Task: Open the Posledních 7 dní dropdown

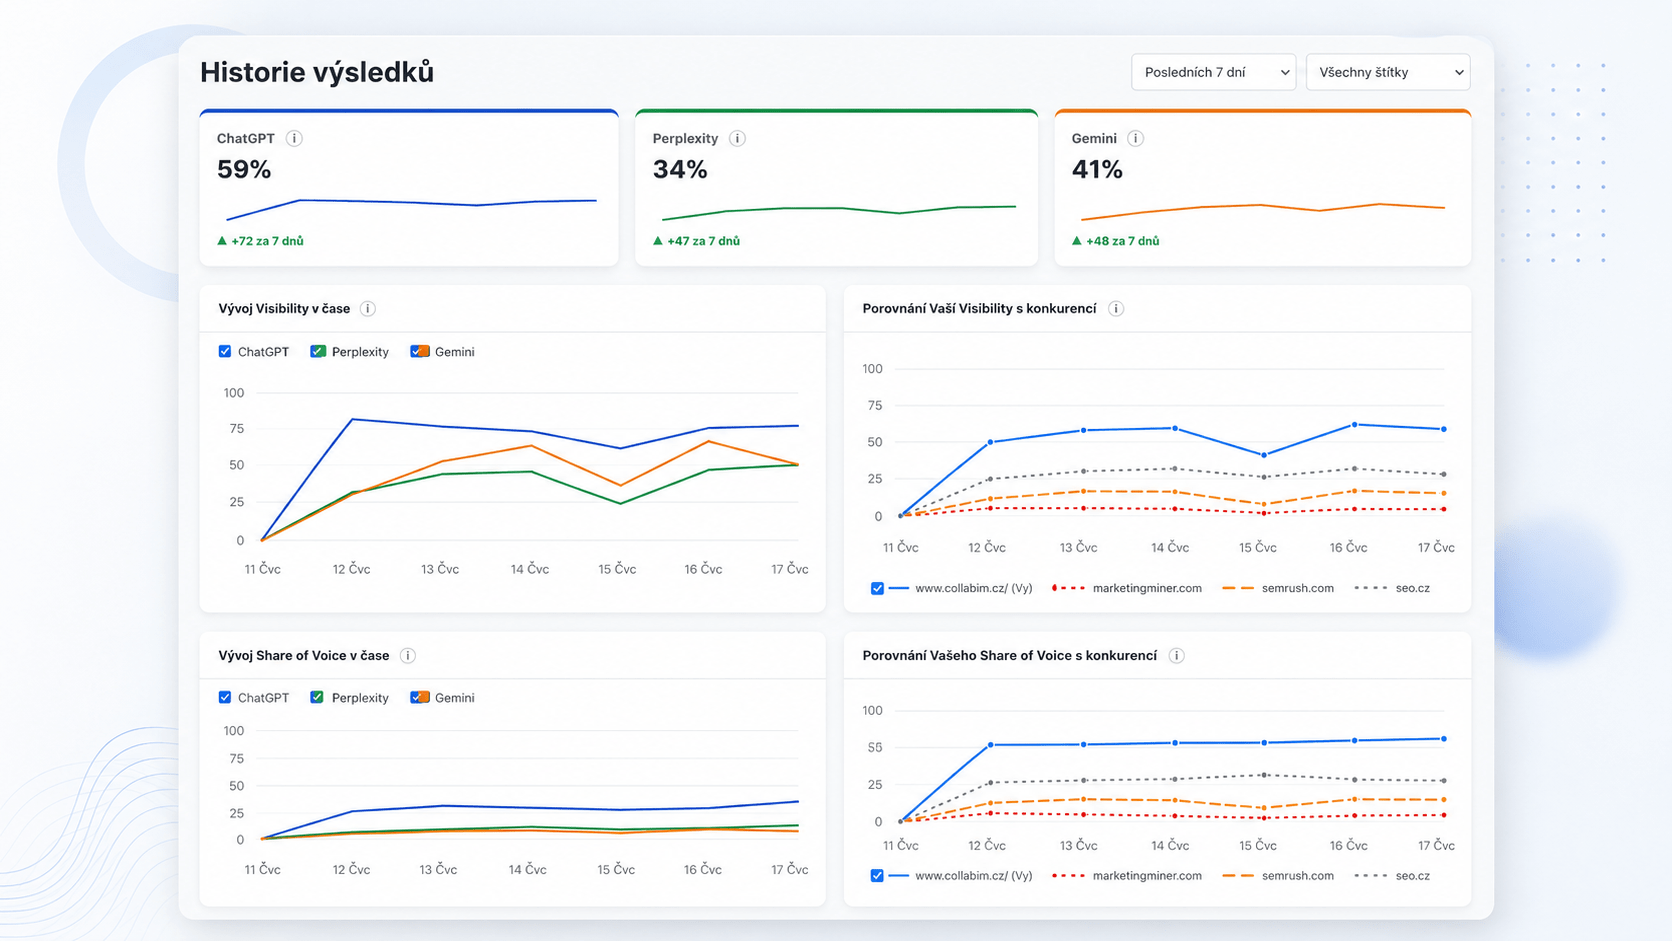Action: (1214, 72)
